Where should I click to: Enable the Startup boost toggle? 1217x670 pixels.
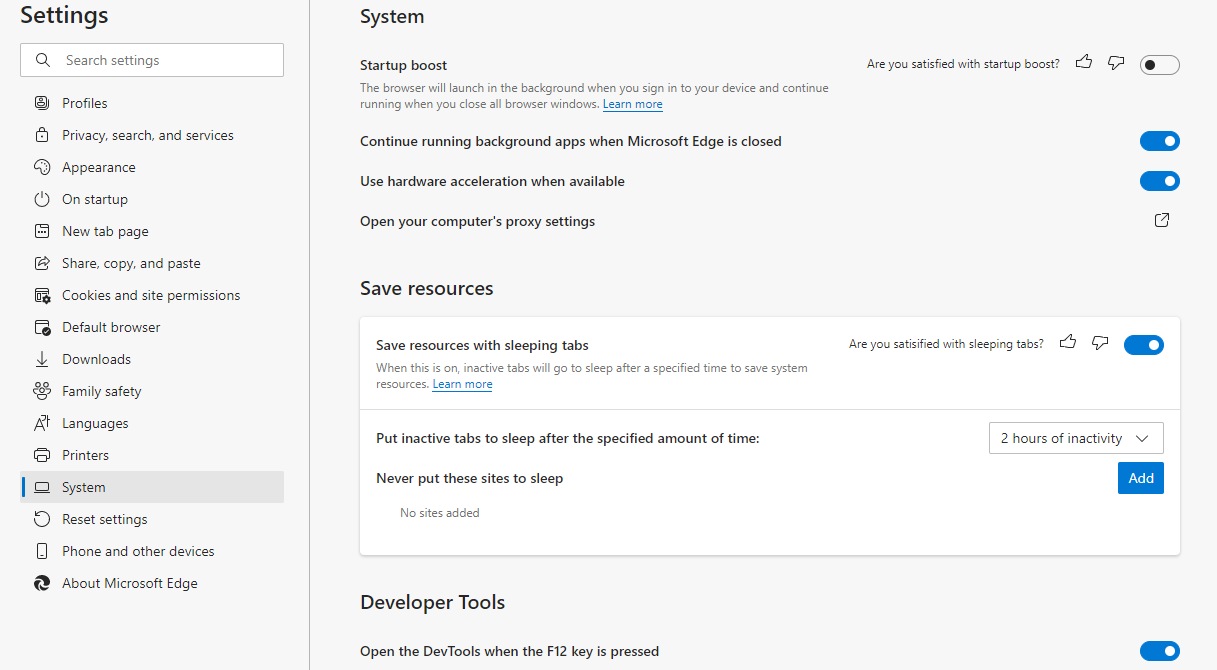pyautogui.click(x=1159, y=65)
